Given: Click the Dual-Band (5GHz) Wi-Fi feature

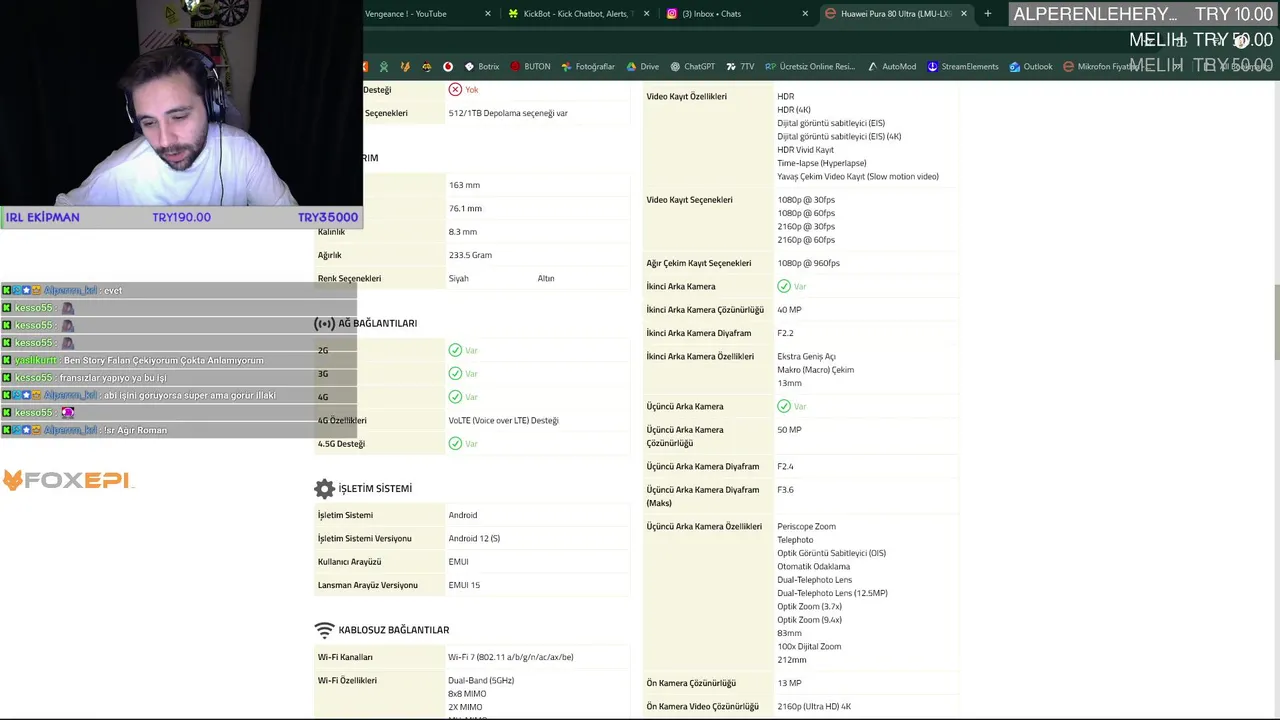Looking at the screenshot, I should tap(481, 681).
